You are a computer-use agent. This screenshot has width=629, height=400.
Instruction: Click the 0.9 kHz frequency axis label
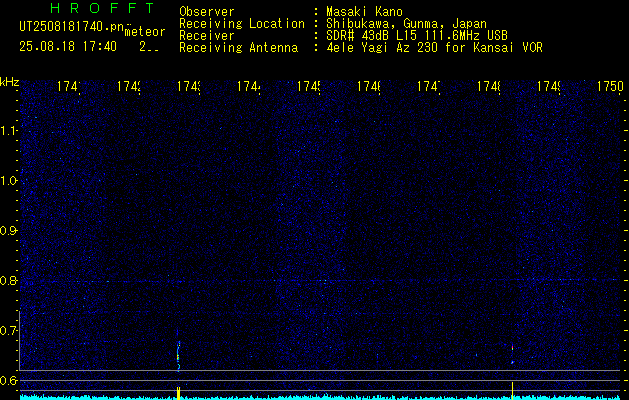pyautogui.click(x=8, y=230)
